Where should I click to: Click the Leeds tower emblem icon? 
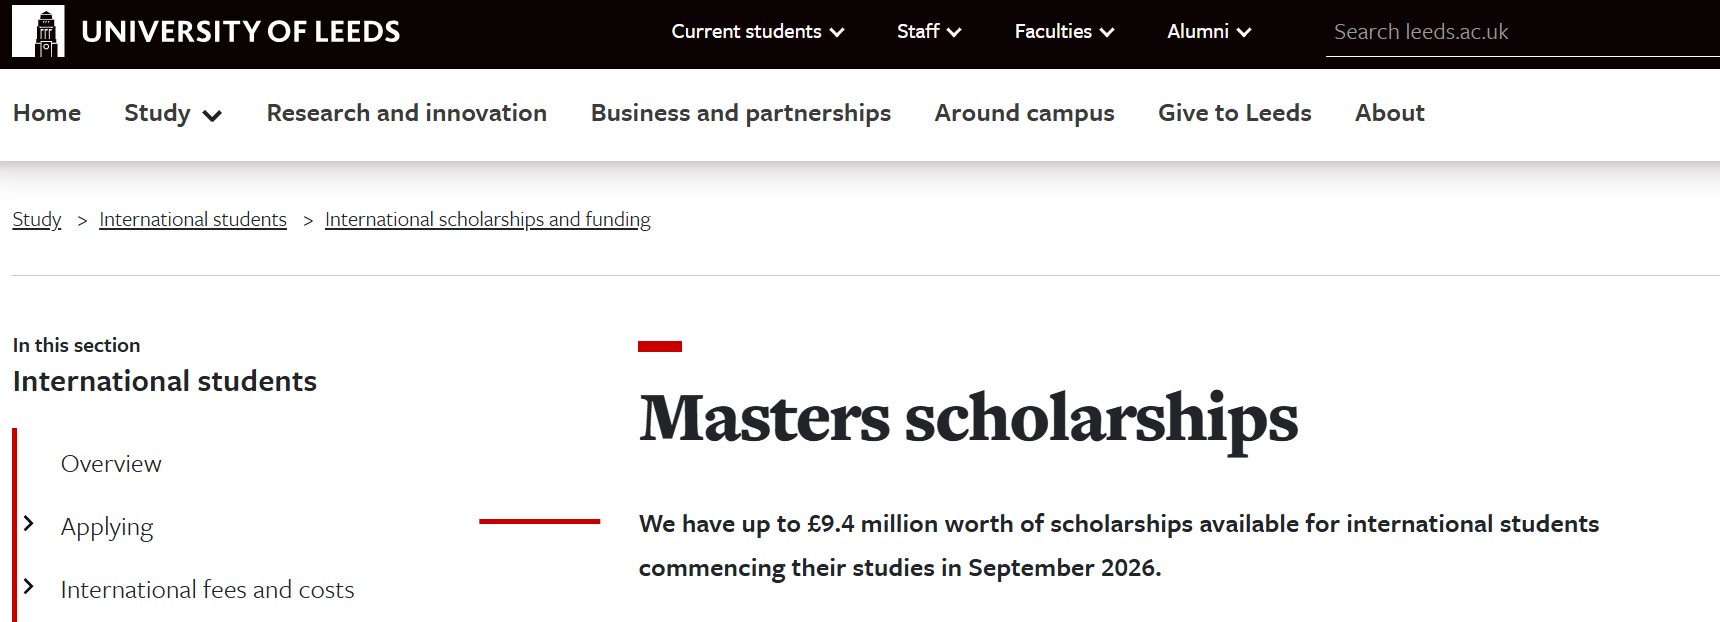(x=40, y=31)
